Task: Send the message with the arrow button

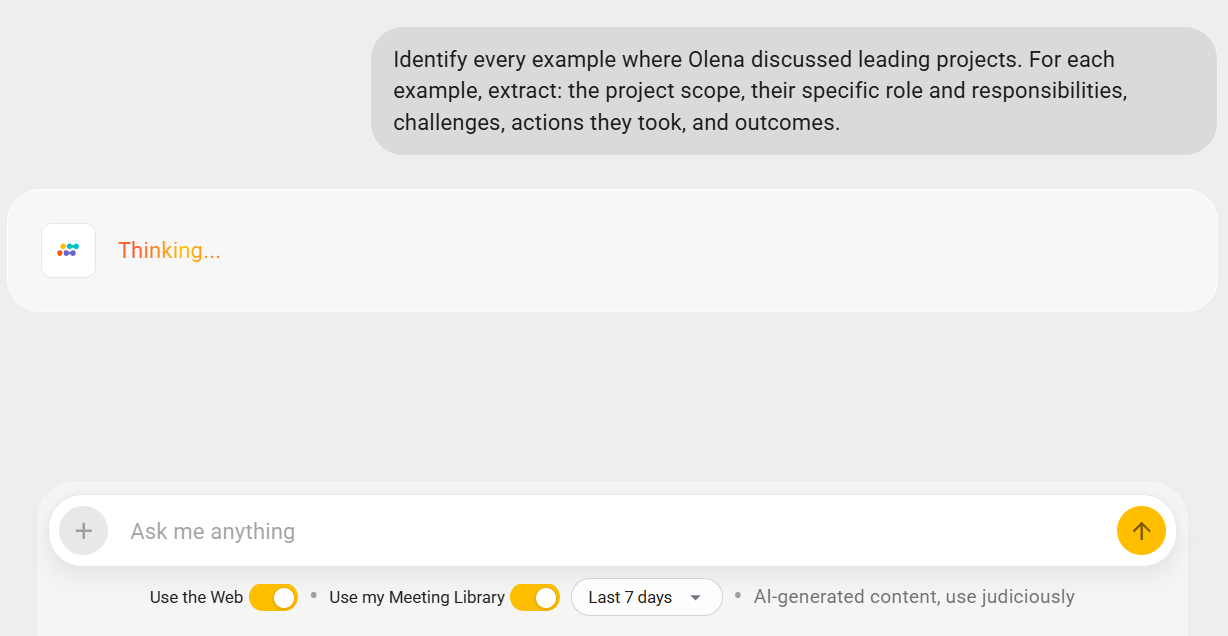Action: pos(1141,531)
